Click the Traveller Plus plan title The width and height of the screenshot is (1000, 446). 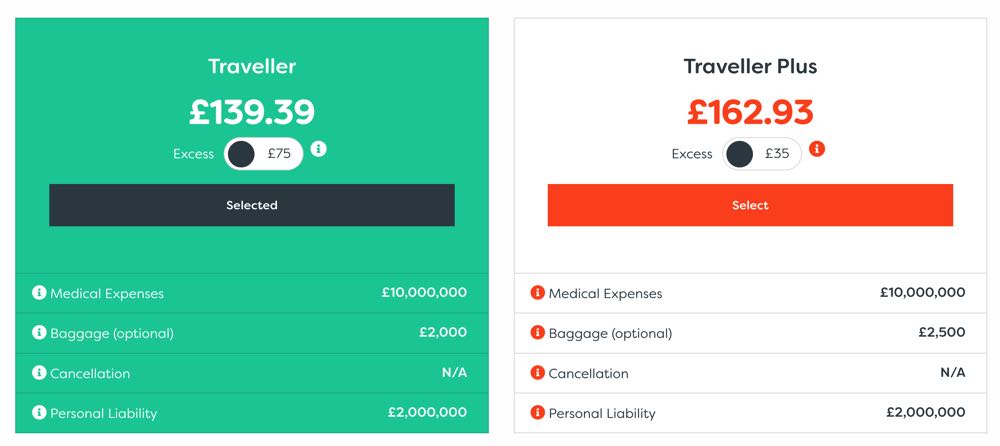point(750,66)
